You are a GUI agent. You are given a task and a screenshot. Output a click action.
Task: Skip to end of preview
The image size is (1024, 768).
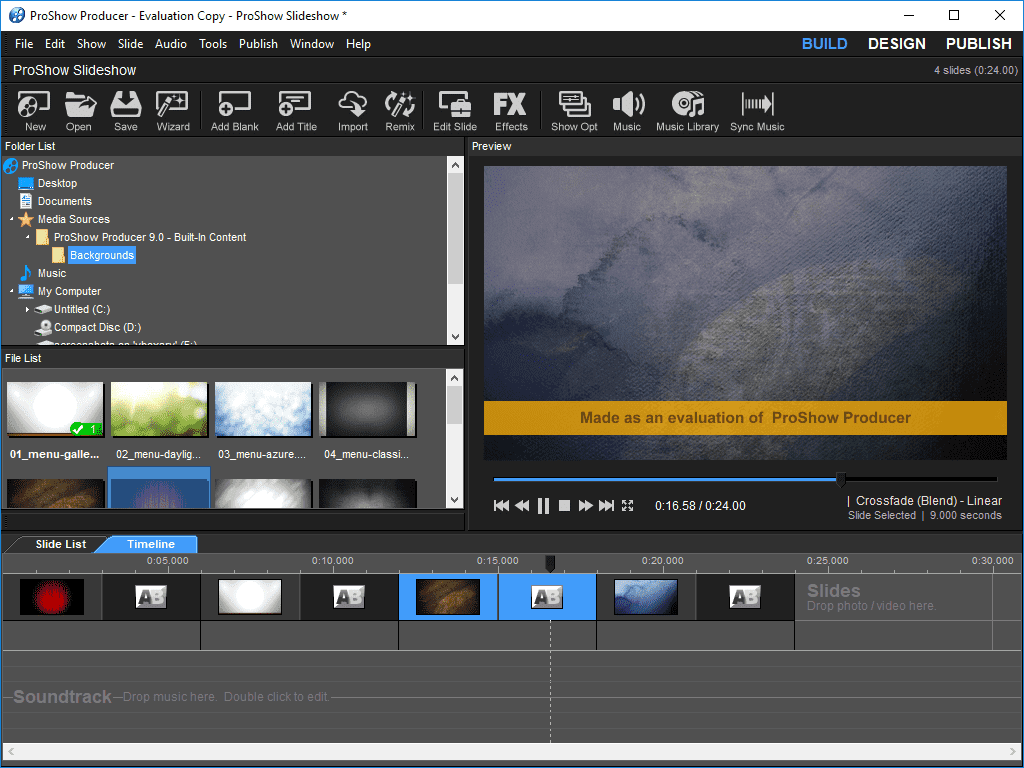(607, 505)
